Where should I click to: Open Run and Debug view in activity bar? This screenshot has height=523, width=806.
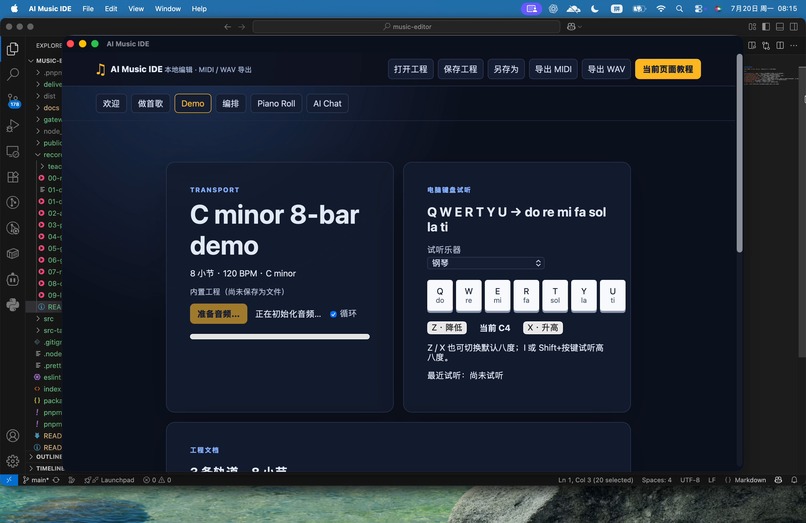pyautogui.click(x=13, y=125)
